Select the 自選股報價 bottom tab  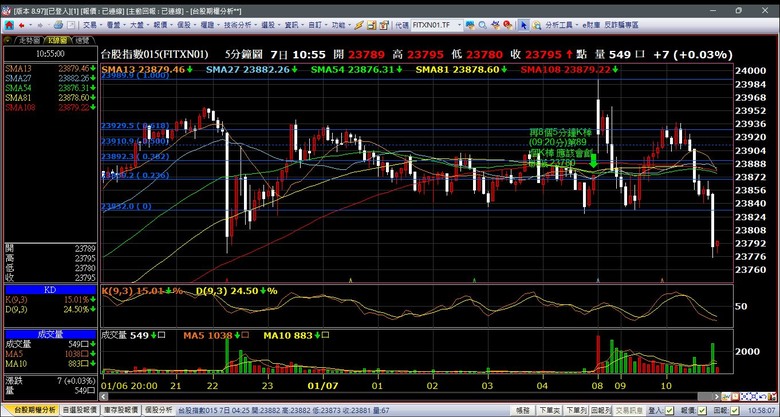pos(80,410)
